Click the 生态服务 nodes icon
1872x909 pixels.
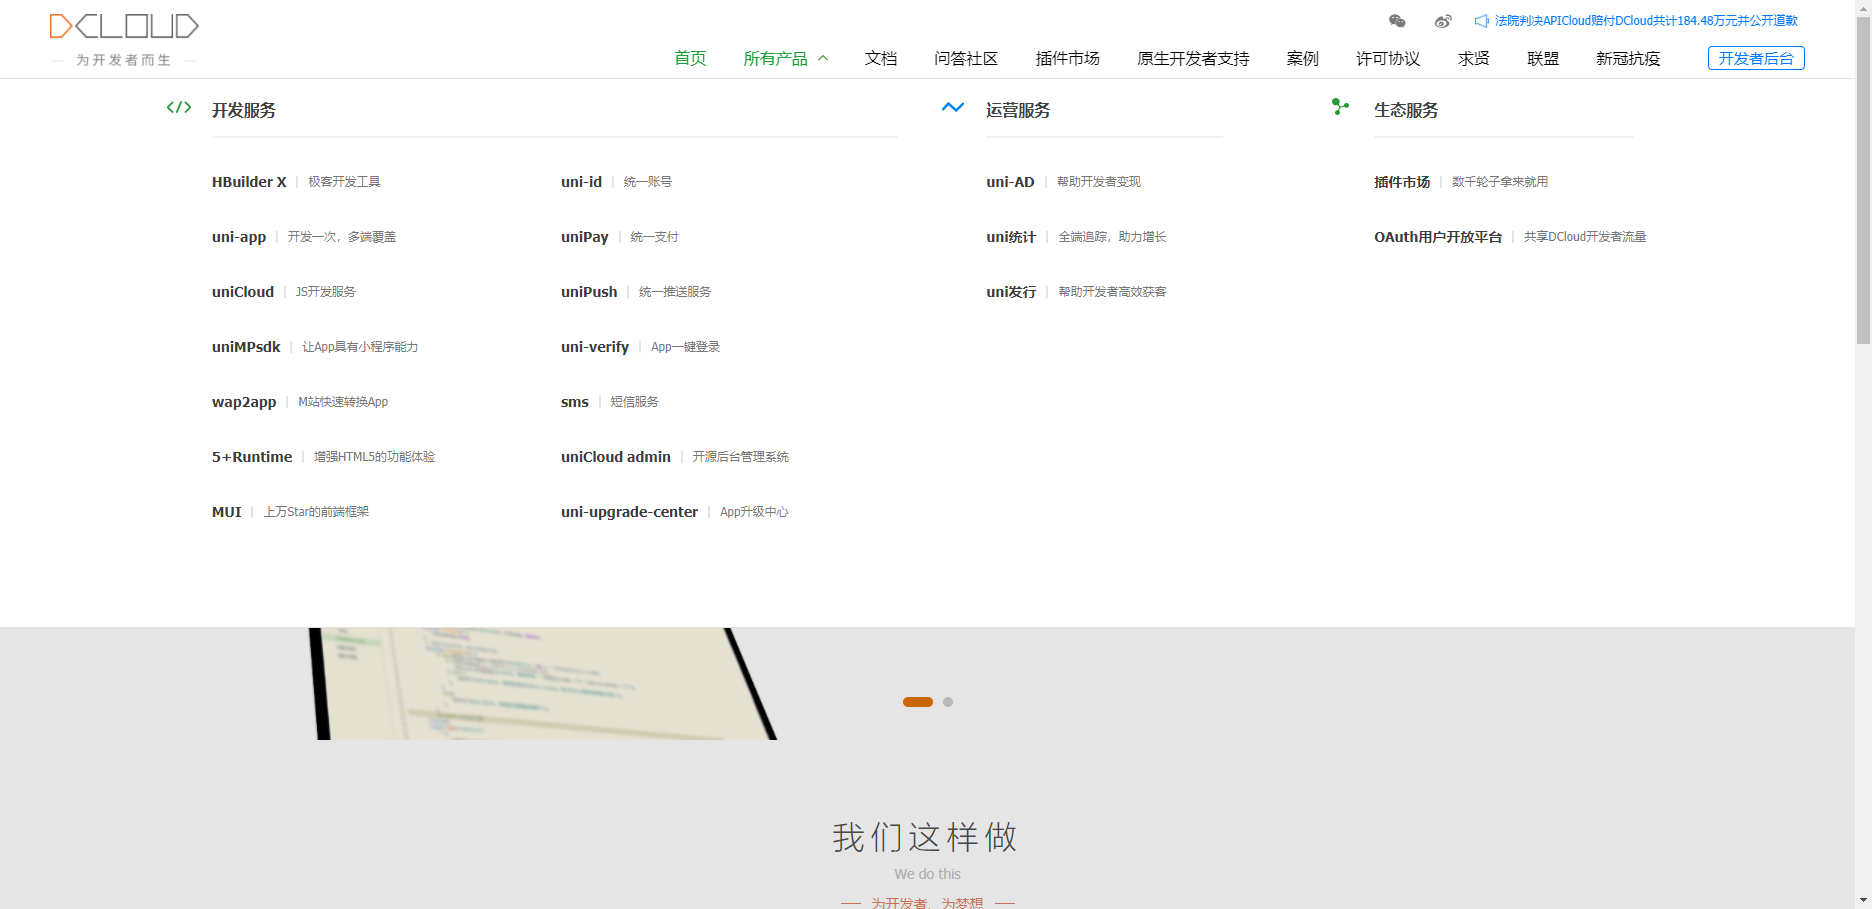pos(1340,106)
